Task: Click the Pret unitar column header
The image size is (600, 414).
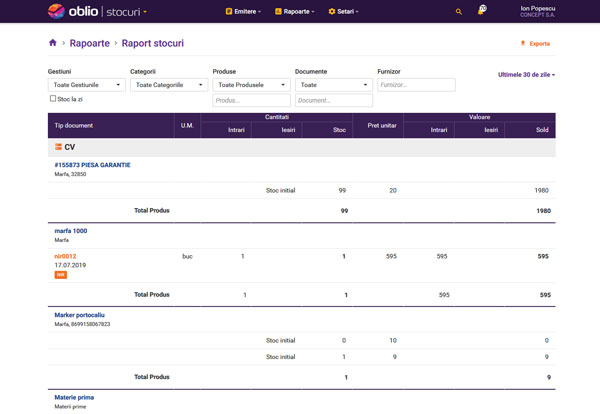Action: point(378,126)
